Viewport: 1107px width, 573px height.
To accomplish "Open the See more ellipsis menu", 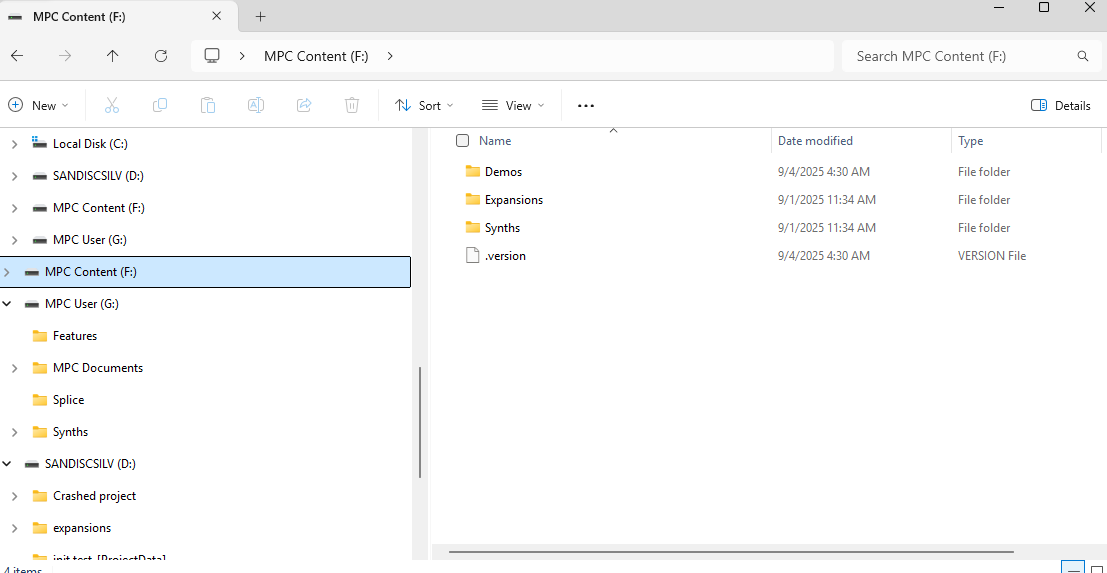I will tap(586, 106).
